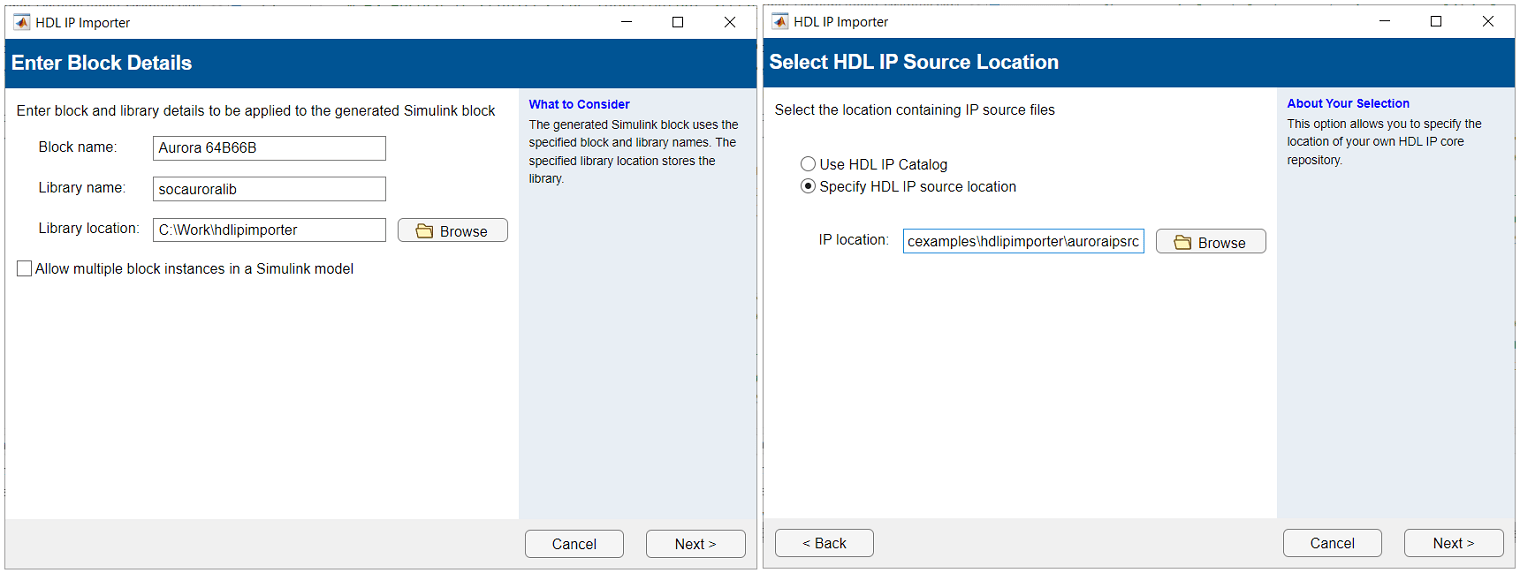Image resolution: width=1520 pixels, height=573 pixels.
Task: Focus the Library location path field
Action: tap(269, 230)
